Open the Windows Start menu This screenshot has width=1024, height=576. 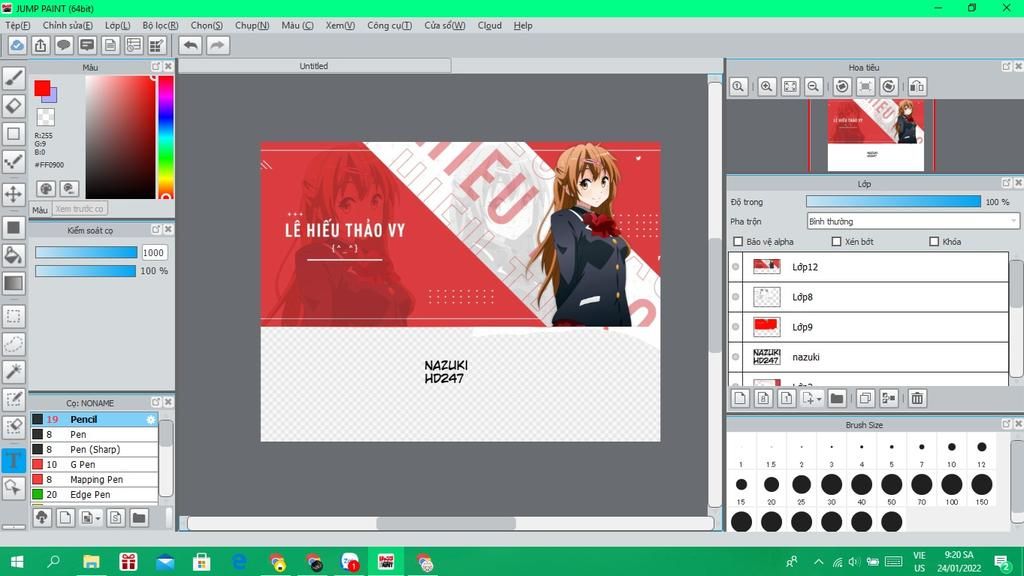[x=17, y=562]
